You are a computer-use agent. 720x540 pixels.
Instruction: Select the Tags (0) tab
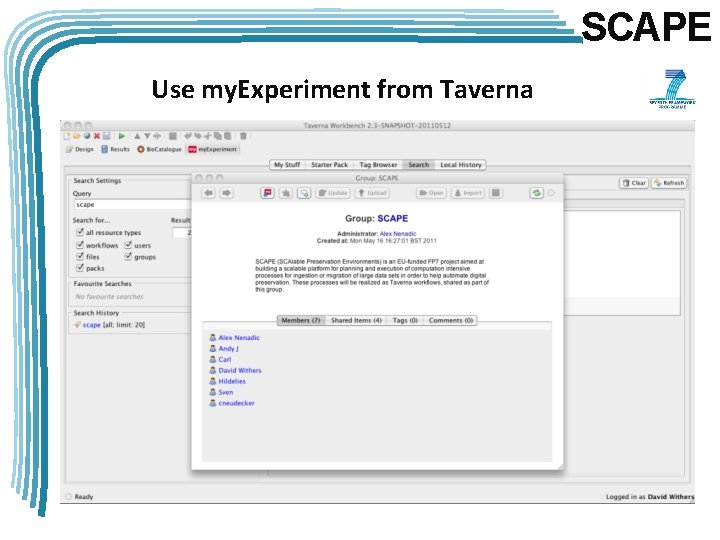coord(405,320)
